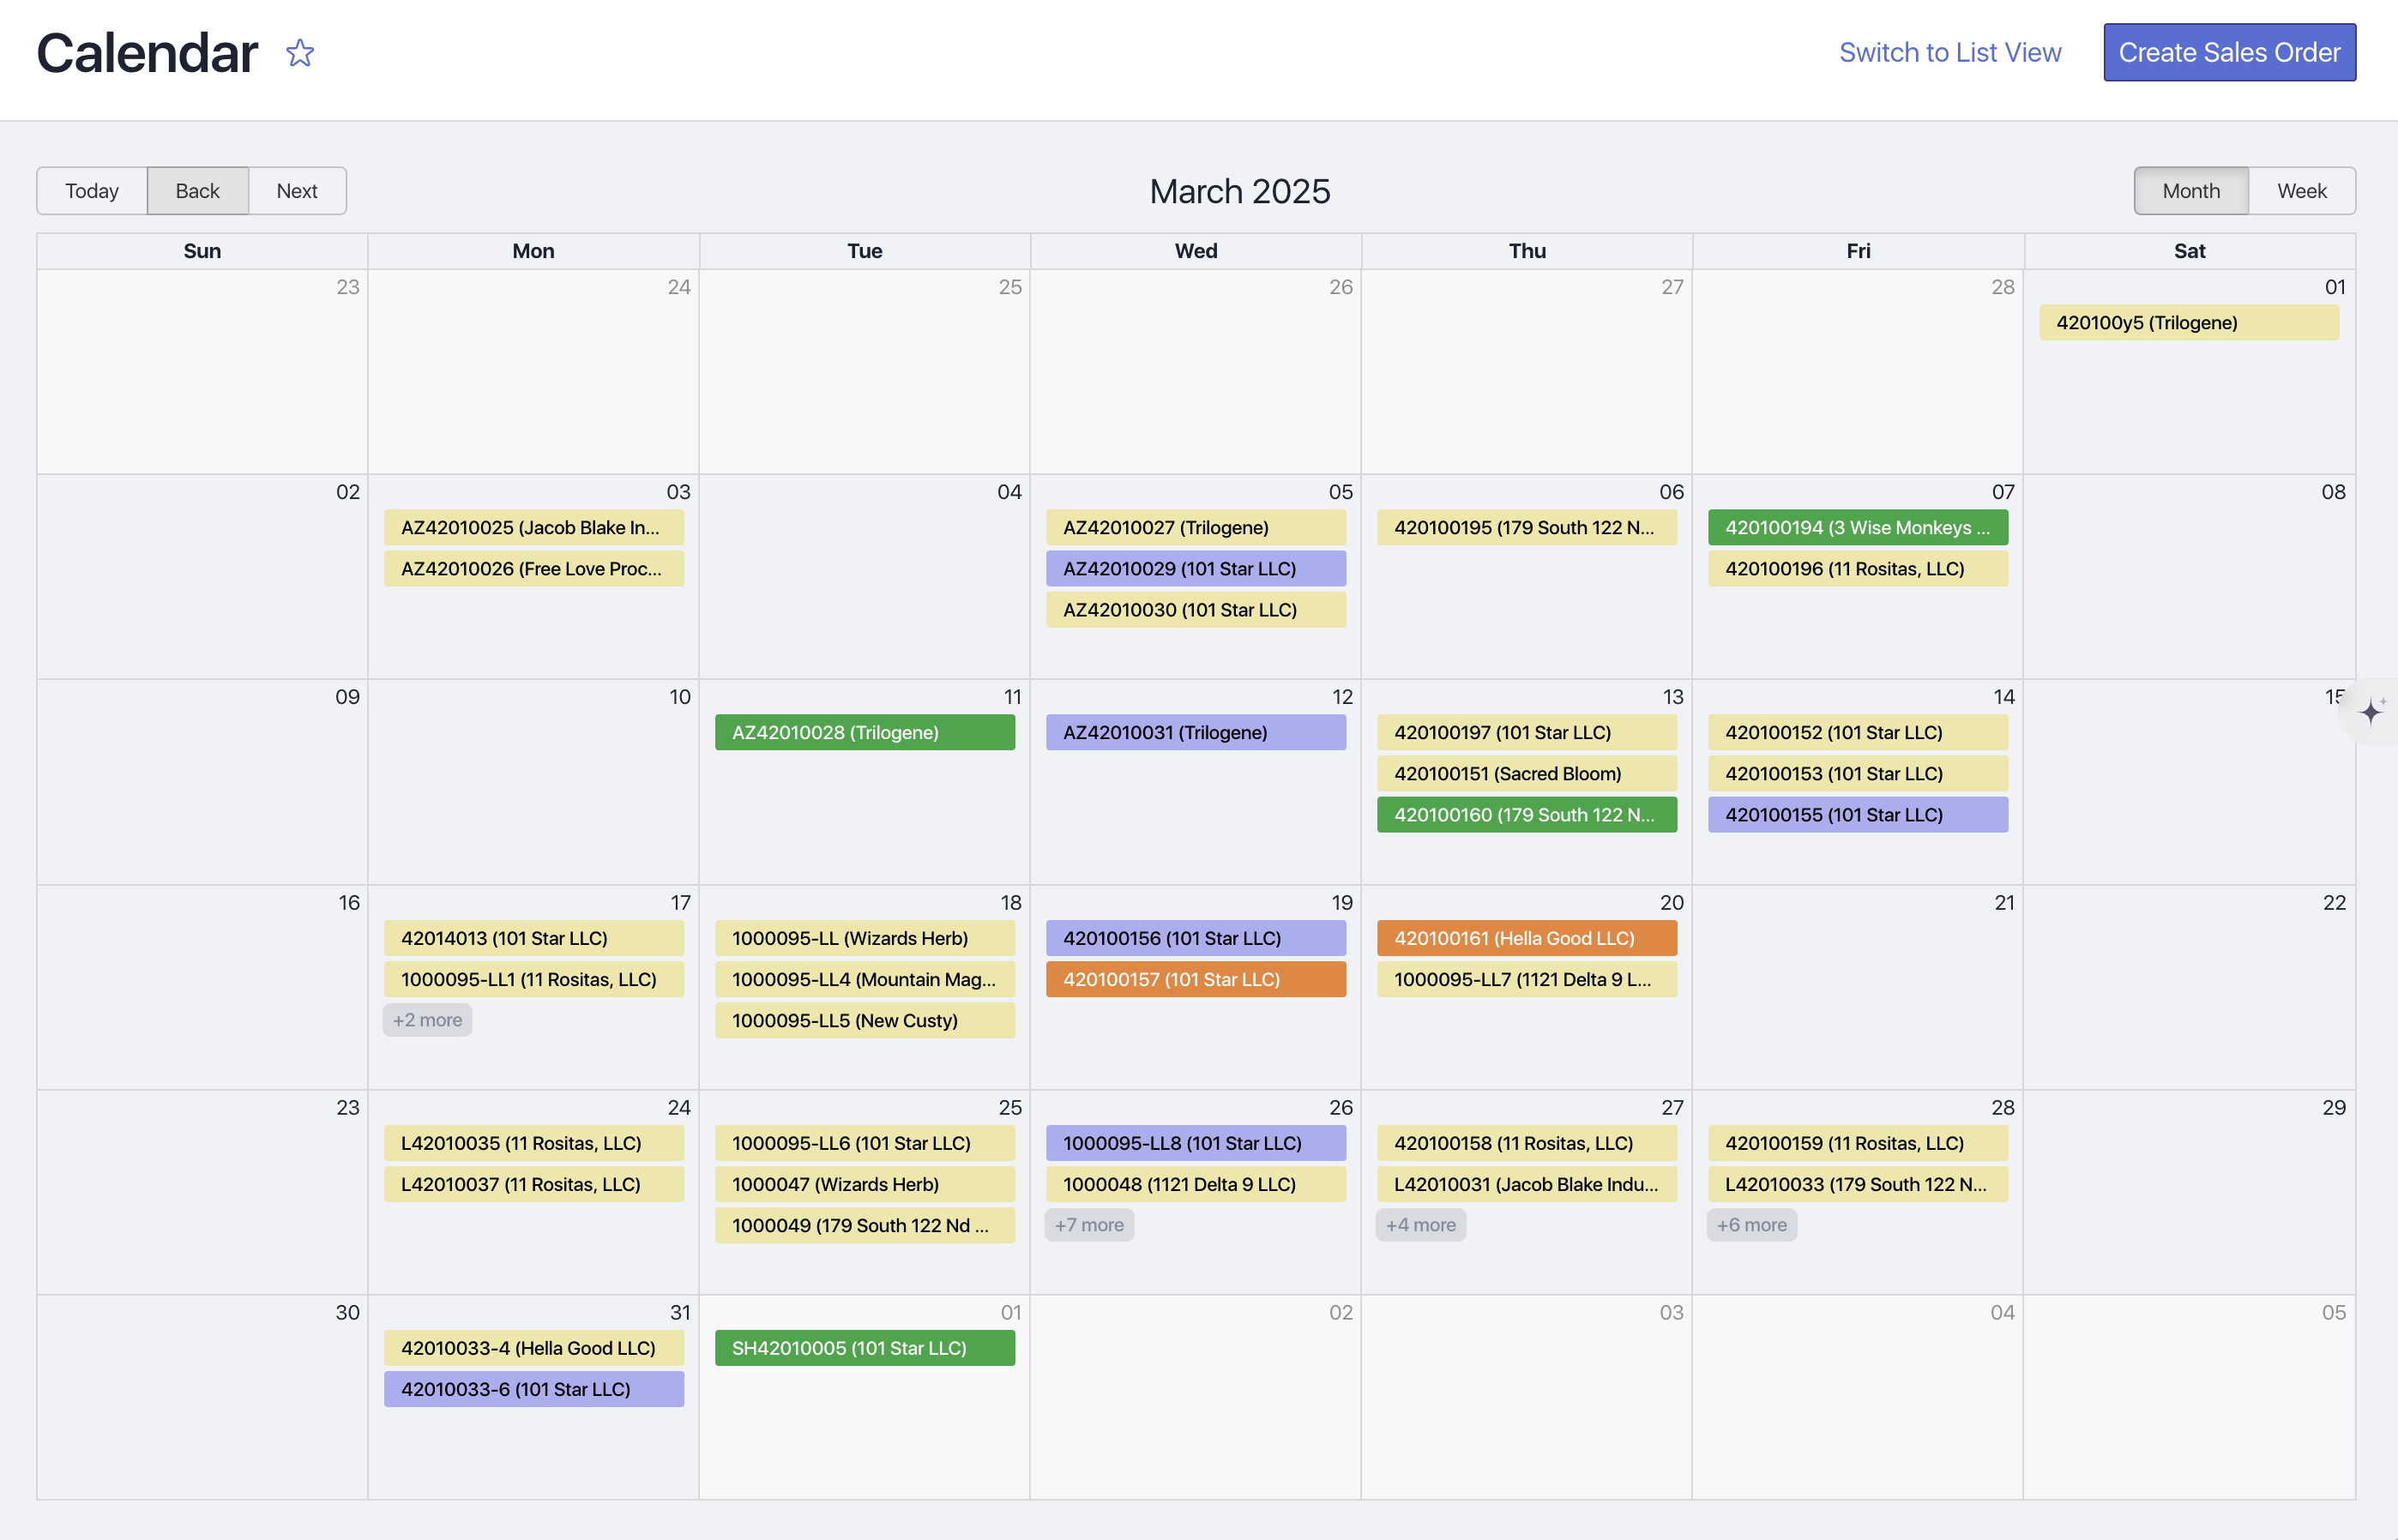
Task: Open order 1000047 (Wizards Herb)
Action: coord(865,1184)
